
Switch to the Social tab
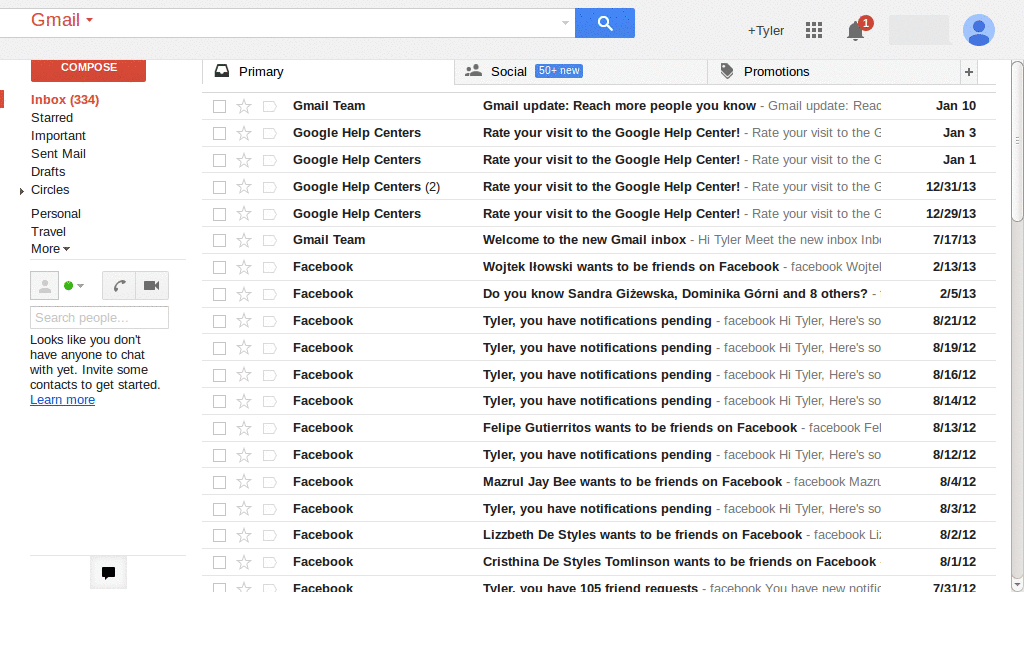pyautogui.click(x=510, y=71)
